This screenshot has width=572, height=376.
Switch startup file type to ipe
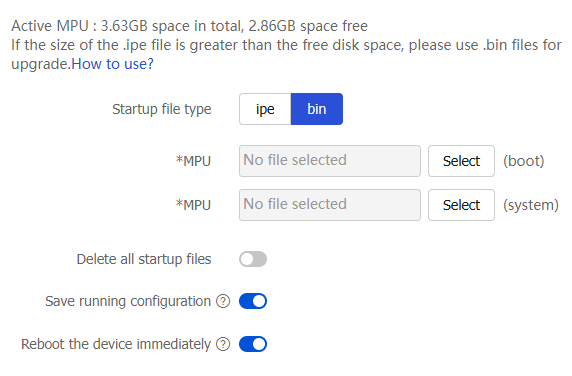point(265,109)
